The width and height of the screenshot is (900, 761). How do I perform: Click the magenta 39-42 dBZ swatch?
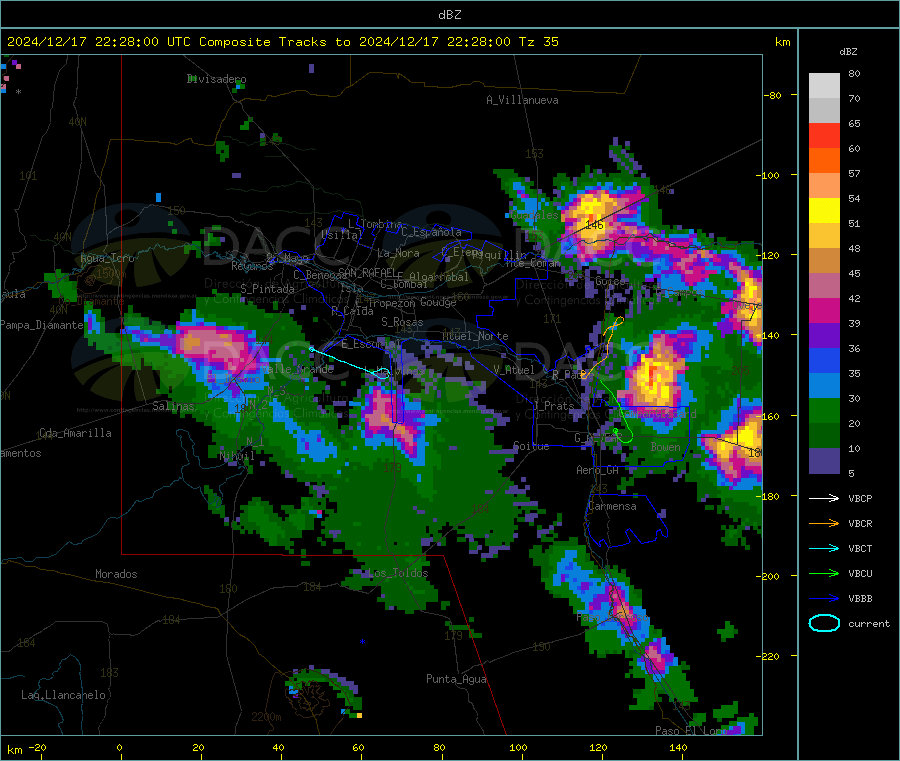(824, 311)
